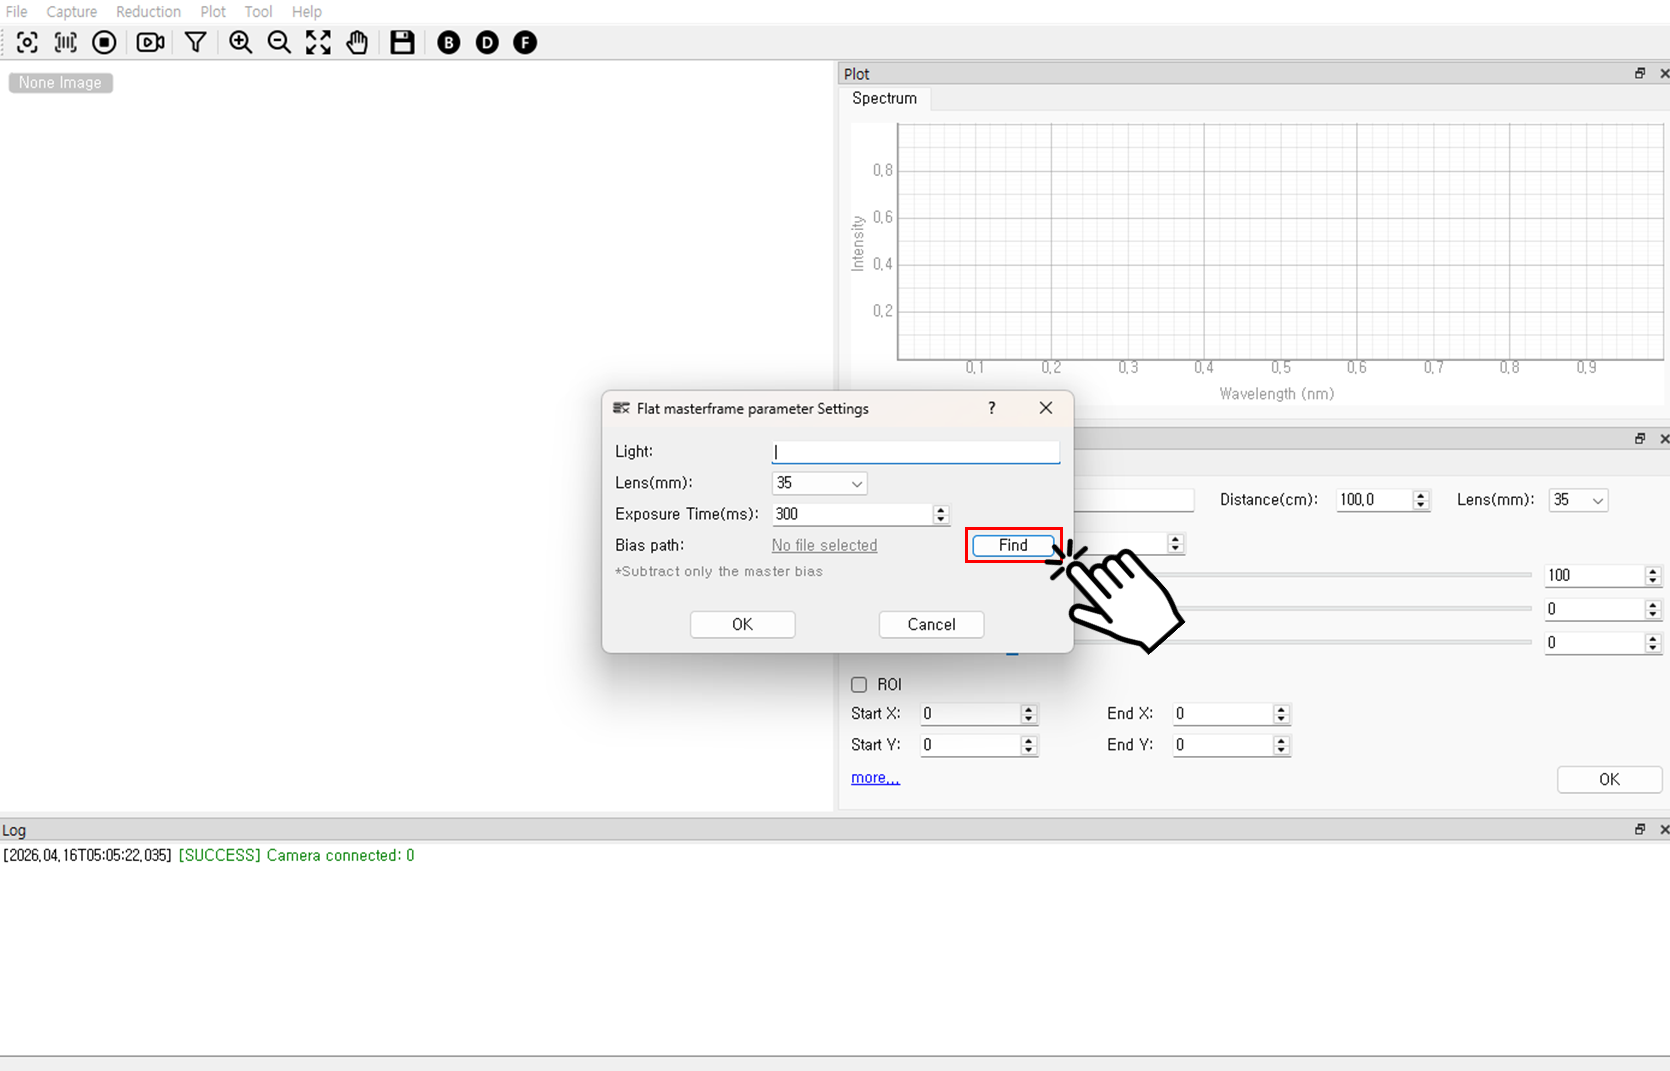
Task: Adjust the End X spinner arrows
Action: click(x=1281, y=714)
